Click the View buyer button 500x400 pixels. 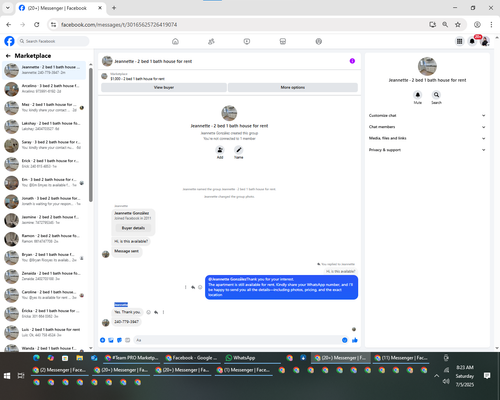point(164,87)
